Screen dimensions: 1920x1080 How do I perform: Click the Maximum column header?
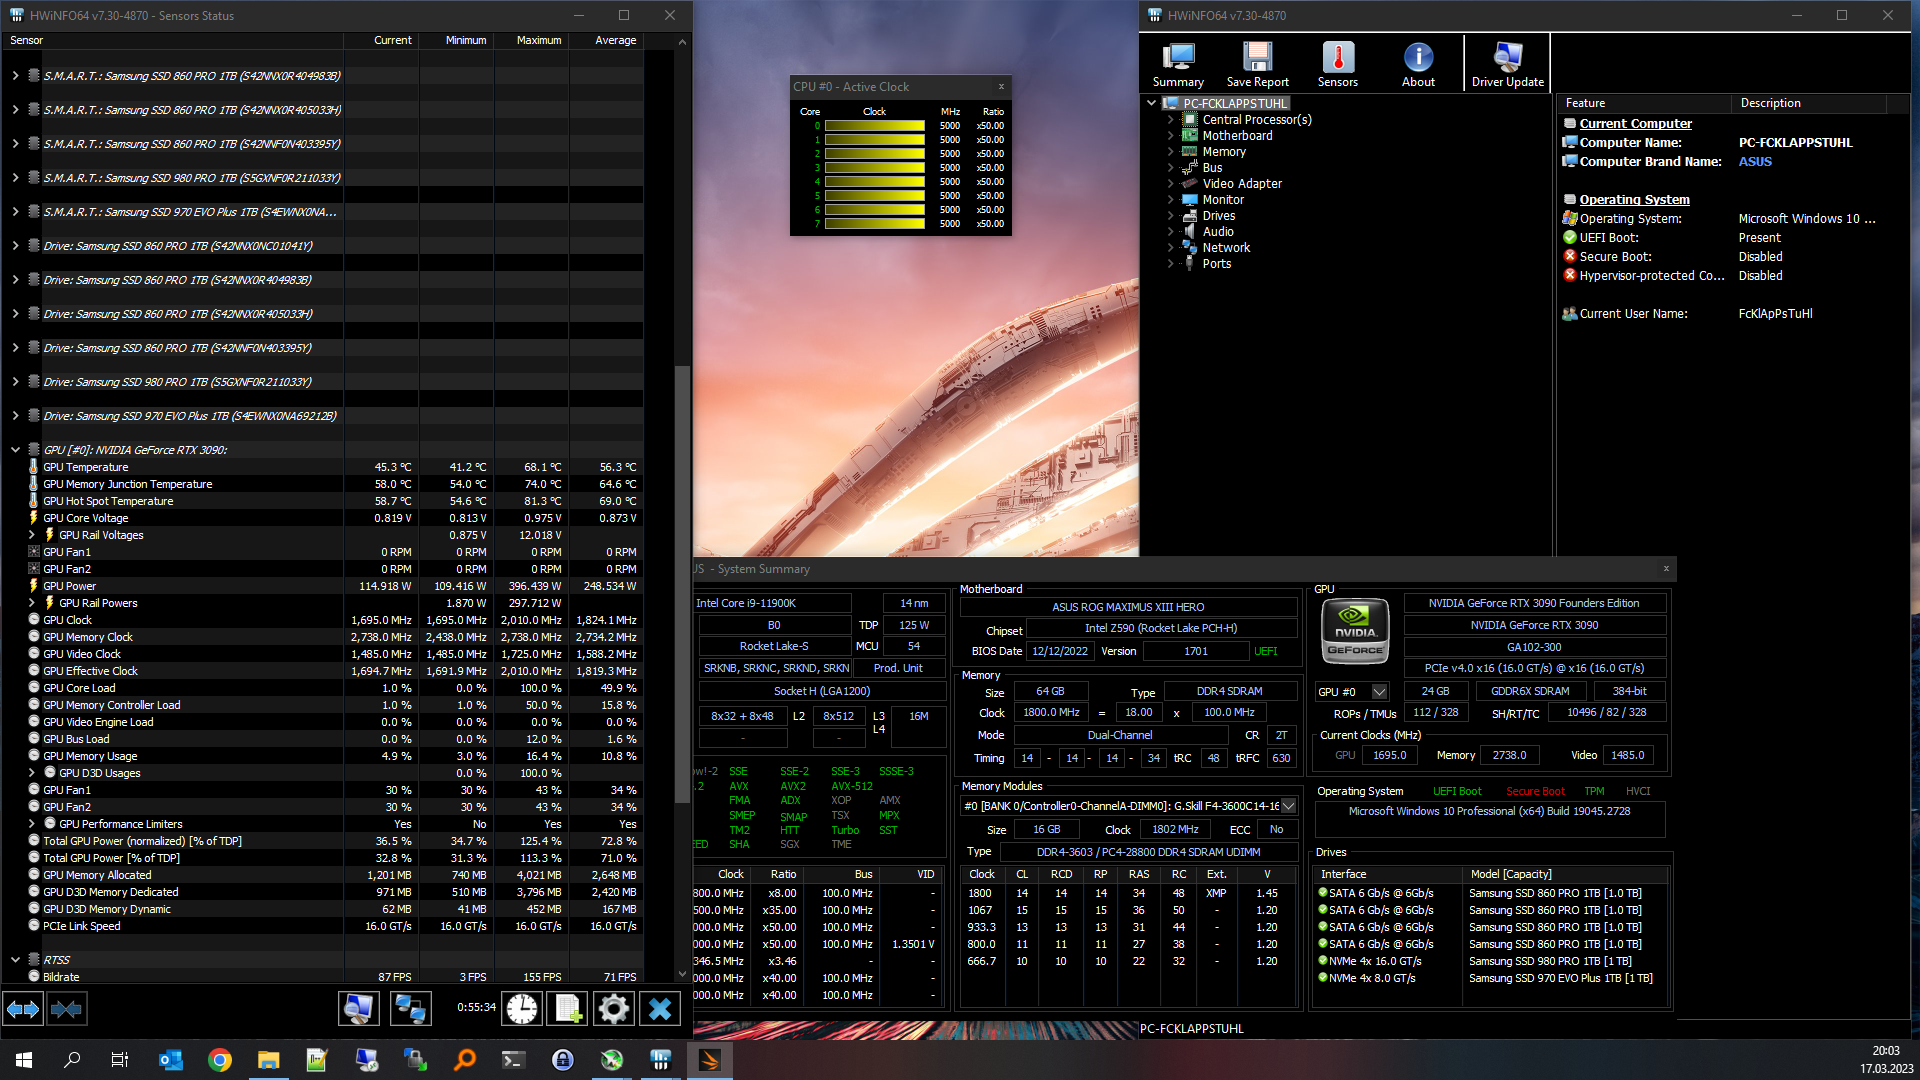click(538, 41)
